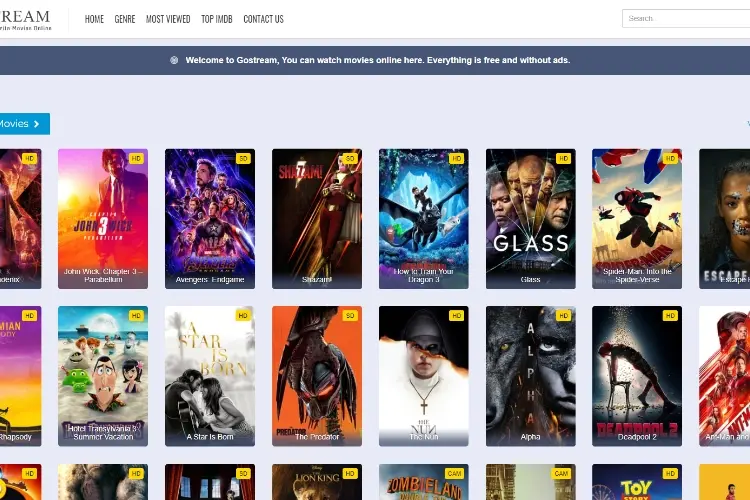Open The Nun movie poster
The width and height of the screenshot is (750, 500).
point(424,376)
